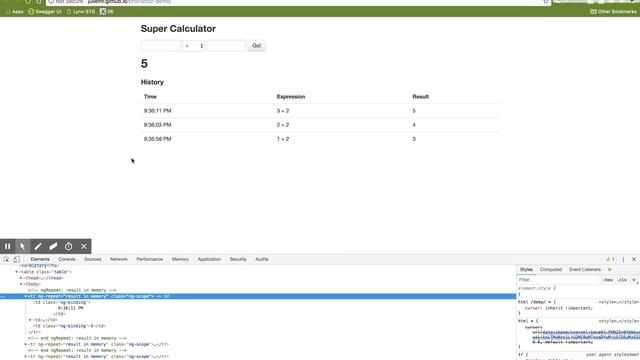640x360 pixels.
Task: Open the Memory tab
Action: [x=180, y=259]
